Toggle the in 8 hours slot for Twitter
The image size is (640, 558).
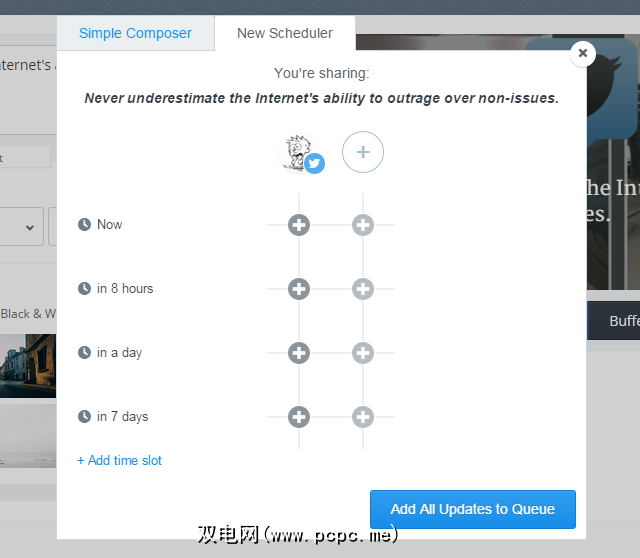[299, 289]
